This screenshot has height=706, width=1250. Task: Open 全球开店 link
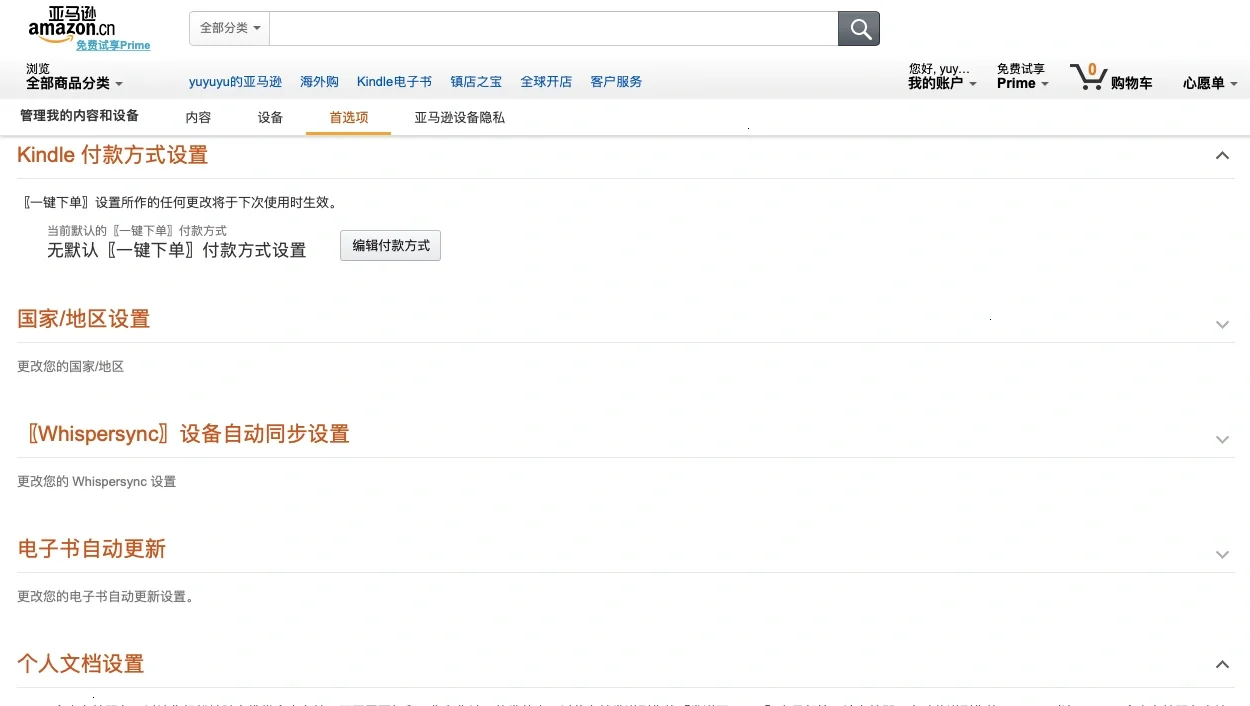(x=546, y=82)
